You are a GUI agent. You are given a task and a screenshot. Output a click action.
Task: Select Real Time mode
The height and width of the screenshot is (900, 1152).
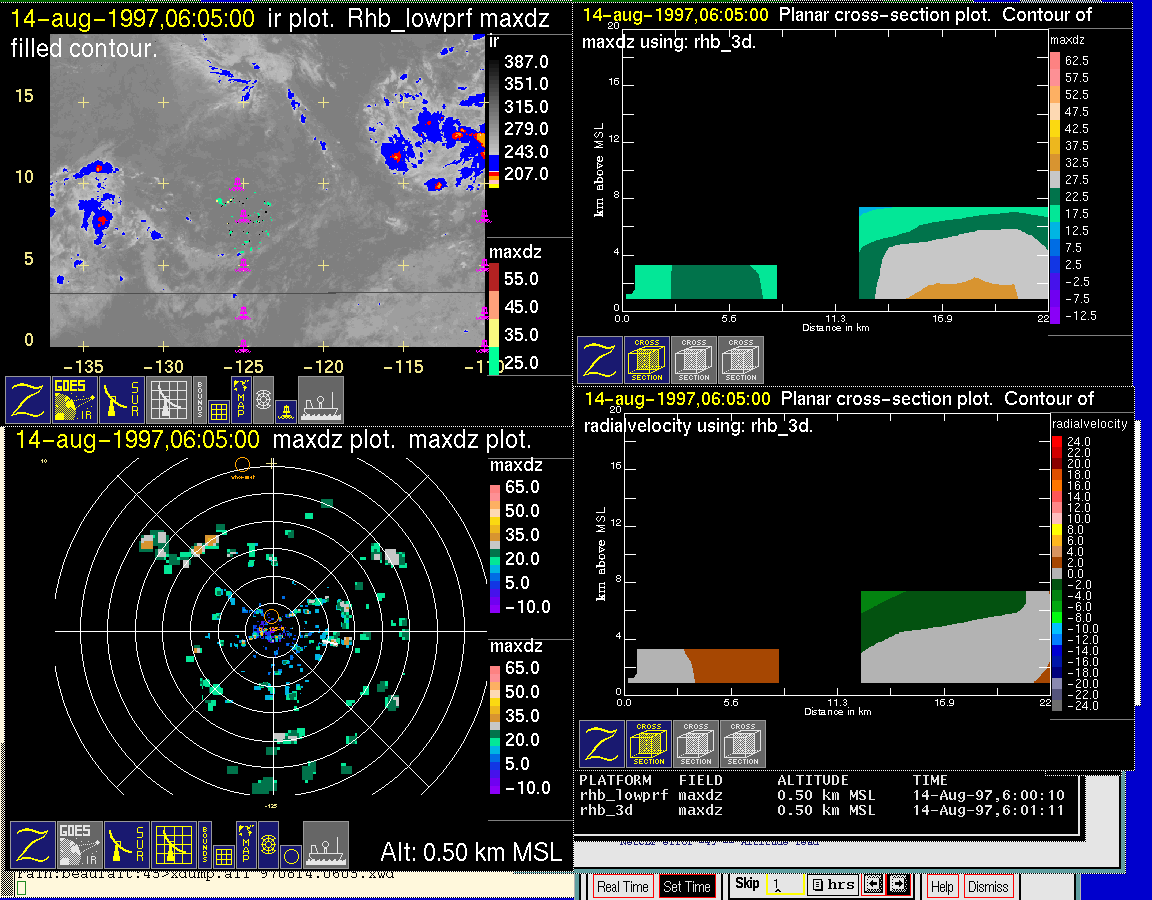622,886
